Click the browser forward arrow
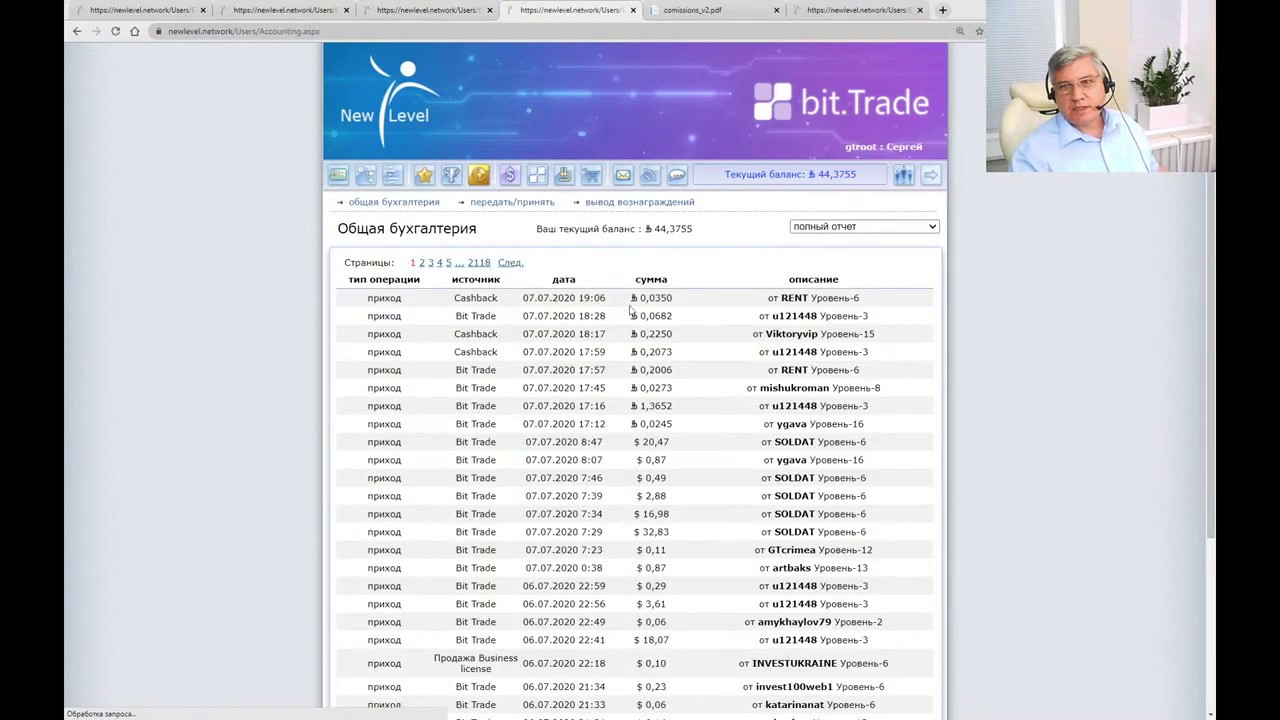 click(x=96, y=31)
